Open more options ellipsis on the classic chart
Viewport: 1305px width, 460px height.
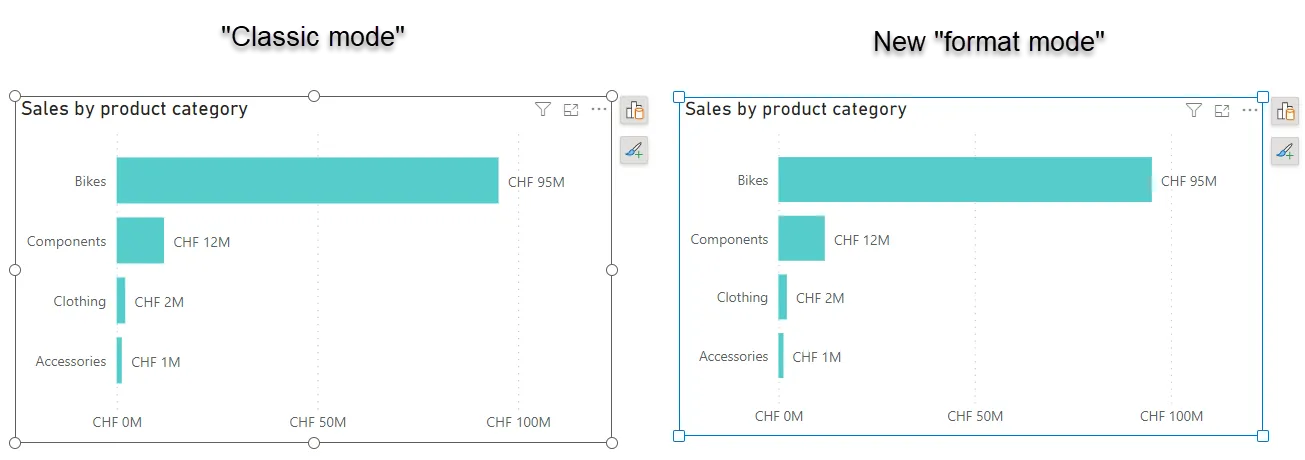(599, 109)
